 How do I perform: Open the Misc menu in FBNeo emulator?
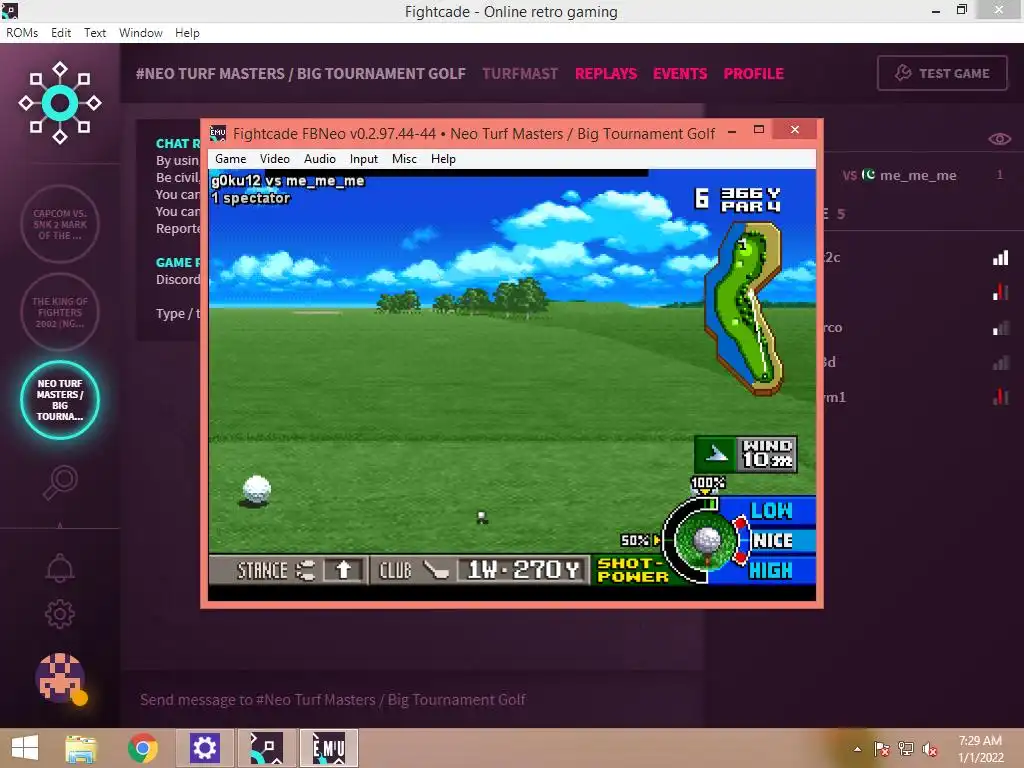(404, 159)
